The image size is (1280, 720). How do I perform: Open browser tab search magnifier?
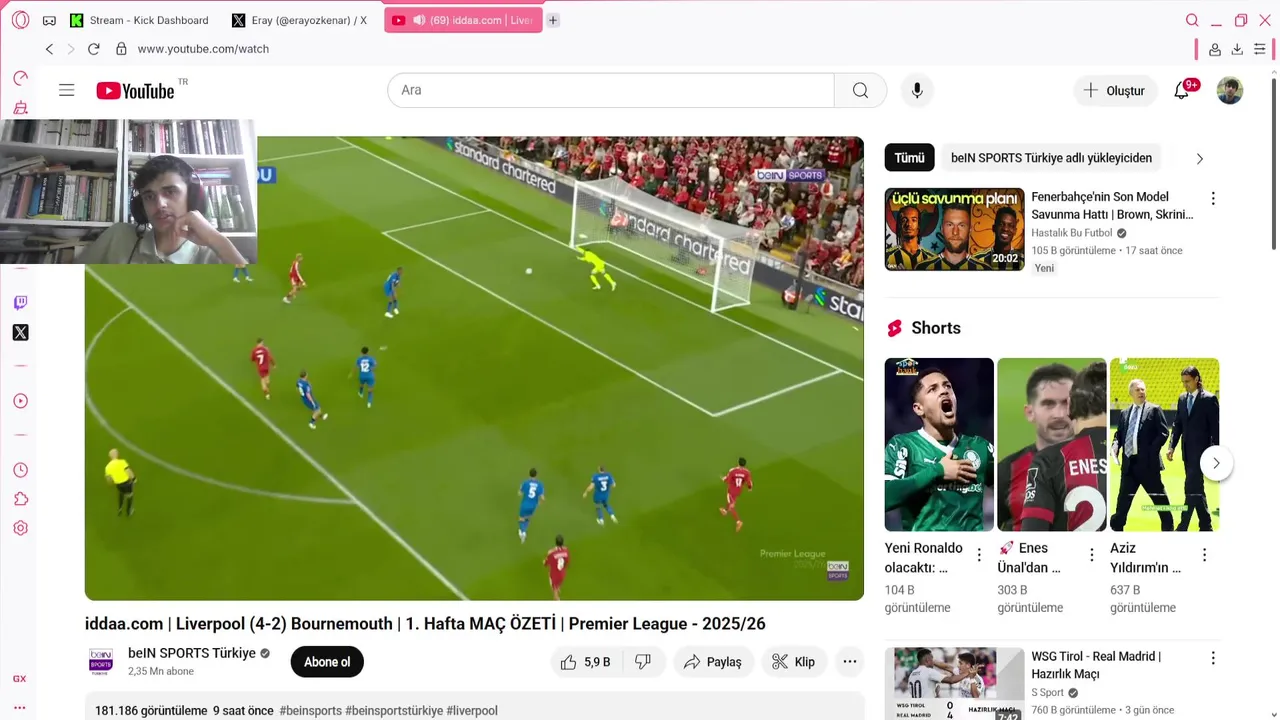tap(1192, 20)
